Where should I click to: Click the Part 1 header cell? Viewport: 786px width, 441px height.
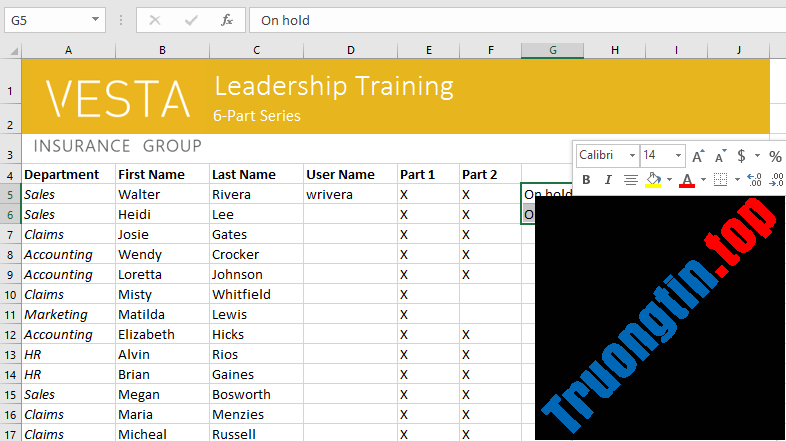pos(429,174)
